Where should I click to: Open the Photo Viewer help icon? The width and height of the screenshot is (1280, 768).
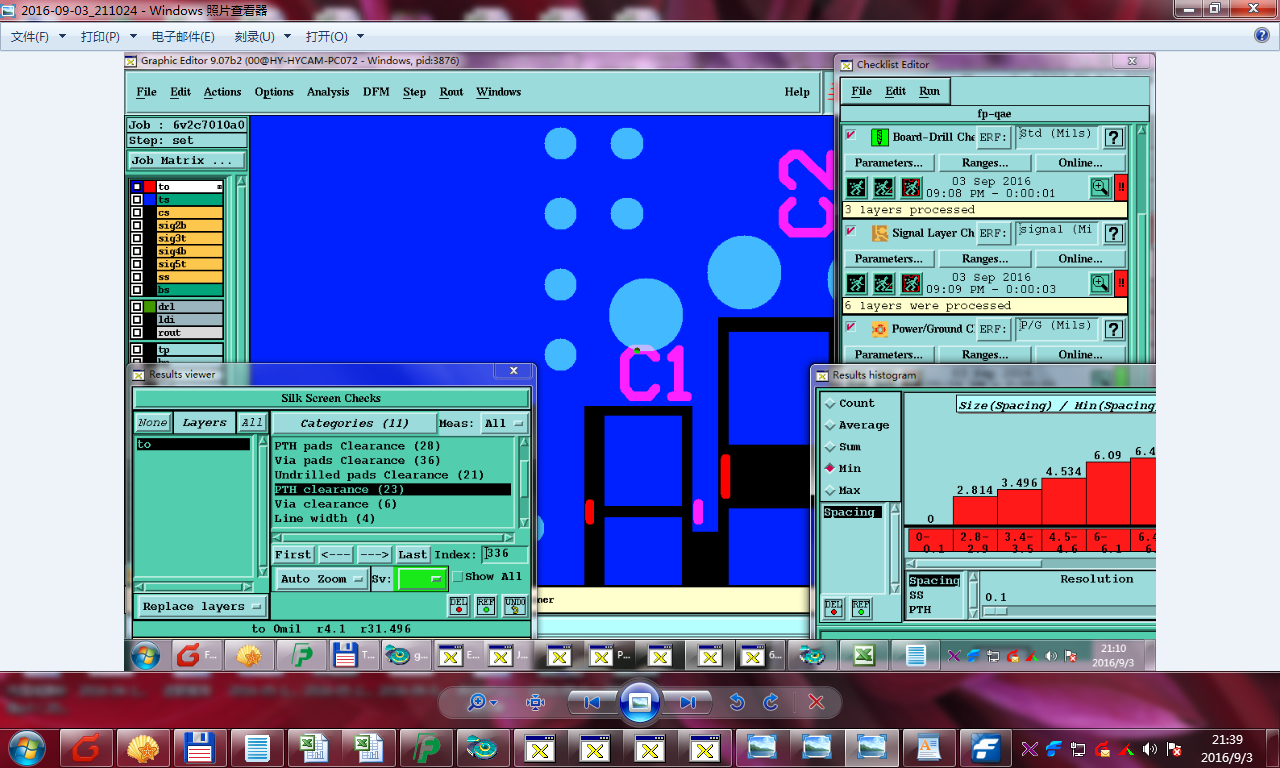(1262, 36)
